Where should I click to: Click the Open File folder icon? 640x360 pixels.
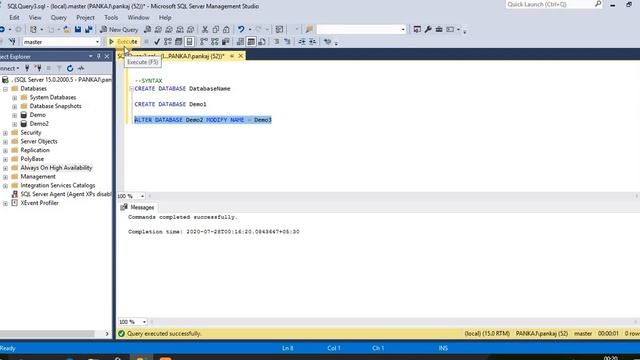coord(67,29)
